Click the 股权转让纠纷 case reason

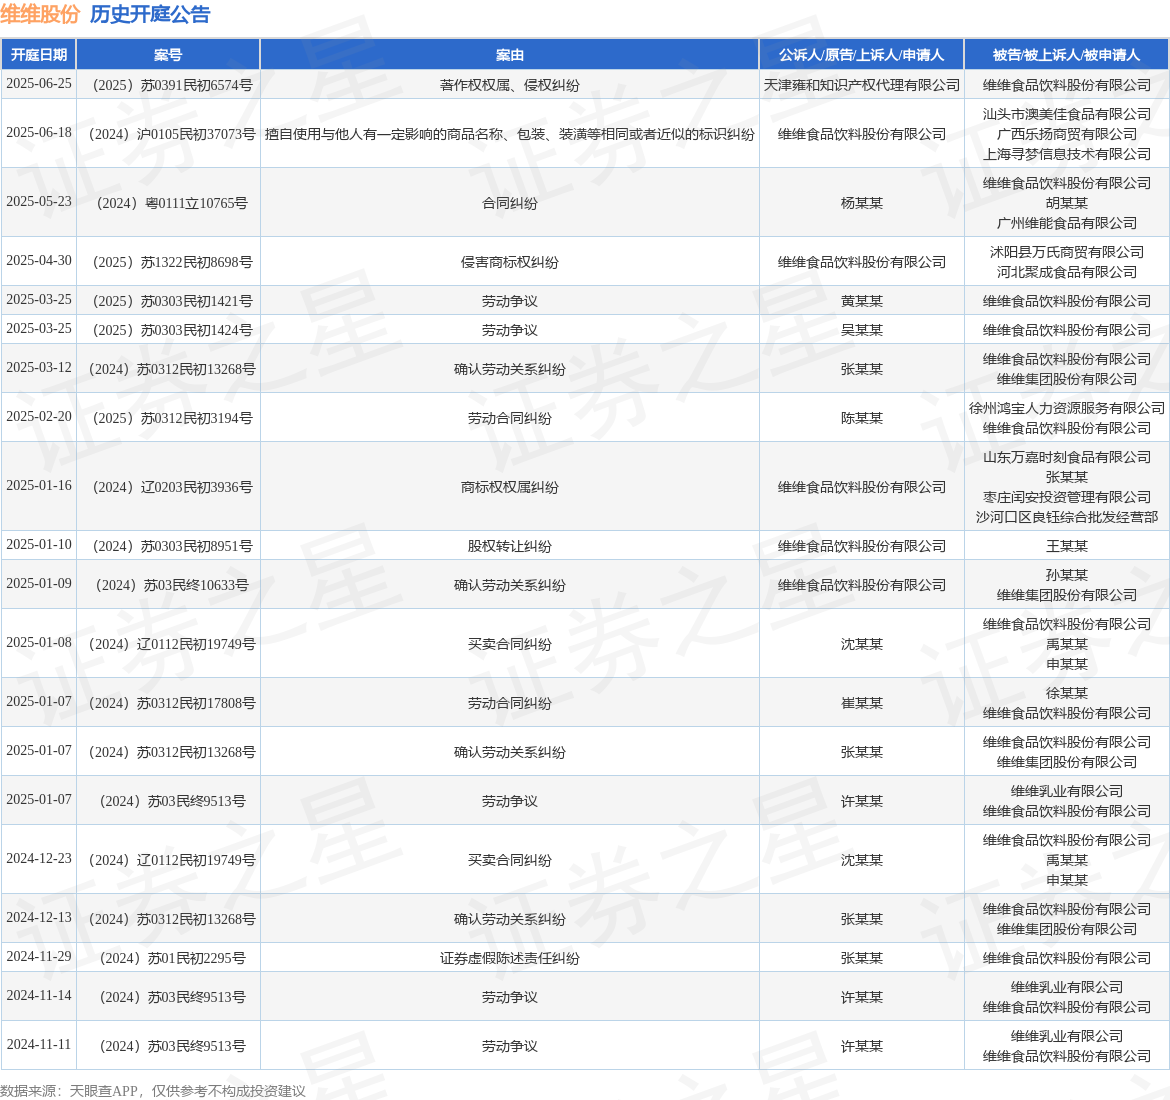(x=510, y=546)
